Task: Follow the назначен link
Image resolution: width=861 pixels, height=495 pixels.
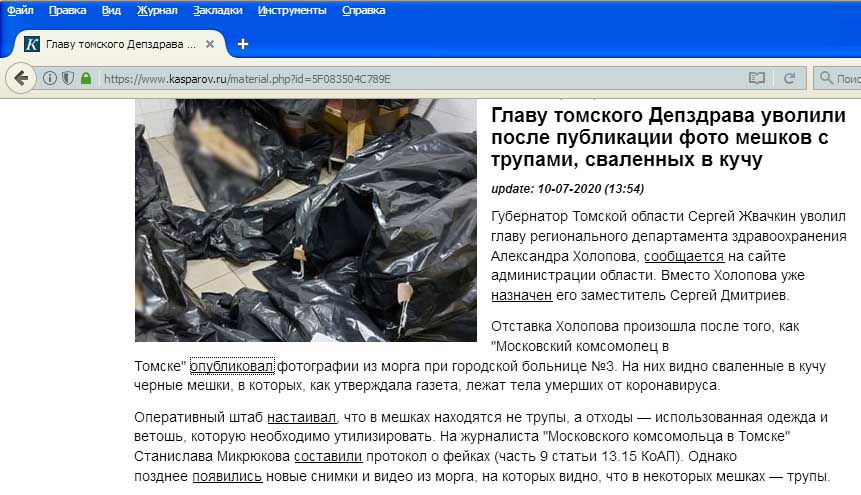Action: [x=521, y=296]
